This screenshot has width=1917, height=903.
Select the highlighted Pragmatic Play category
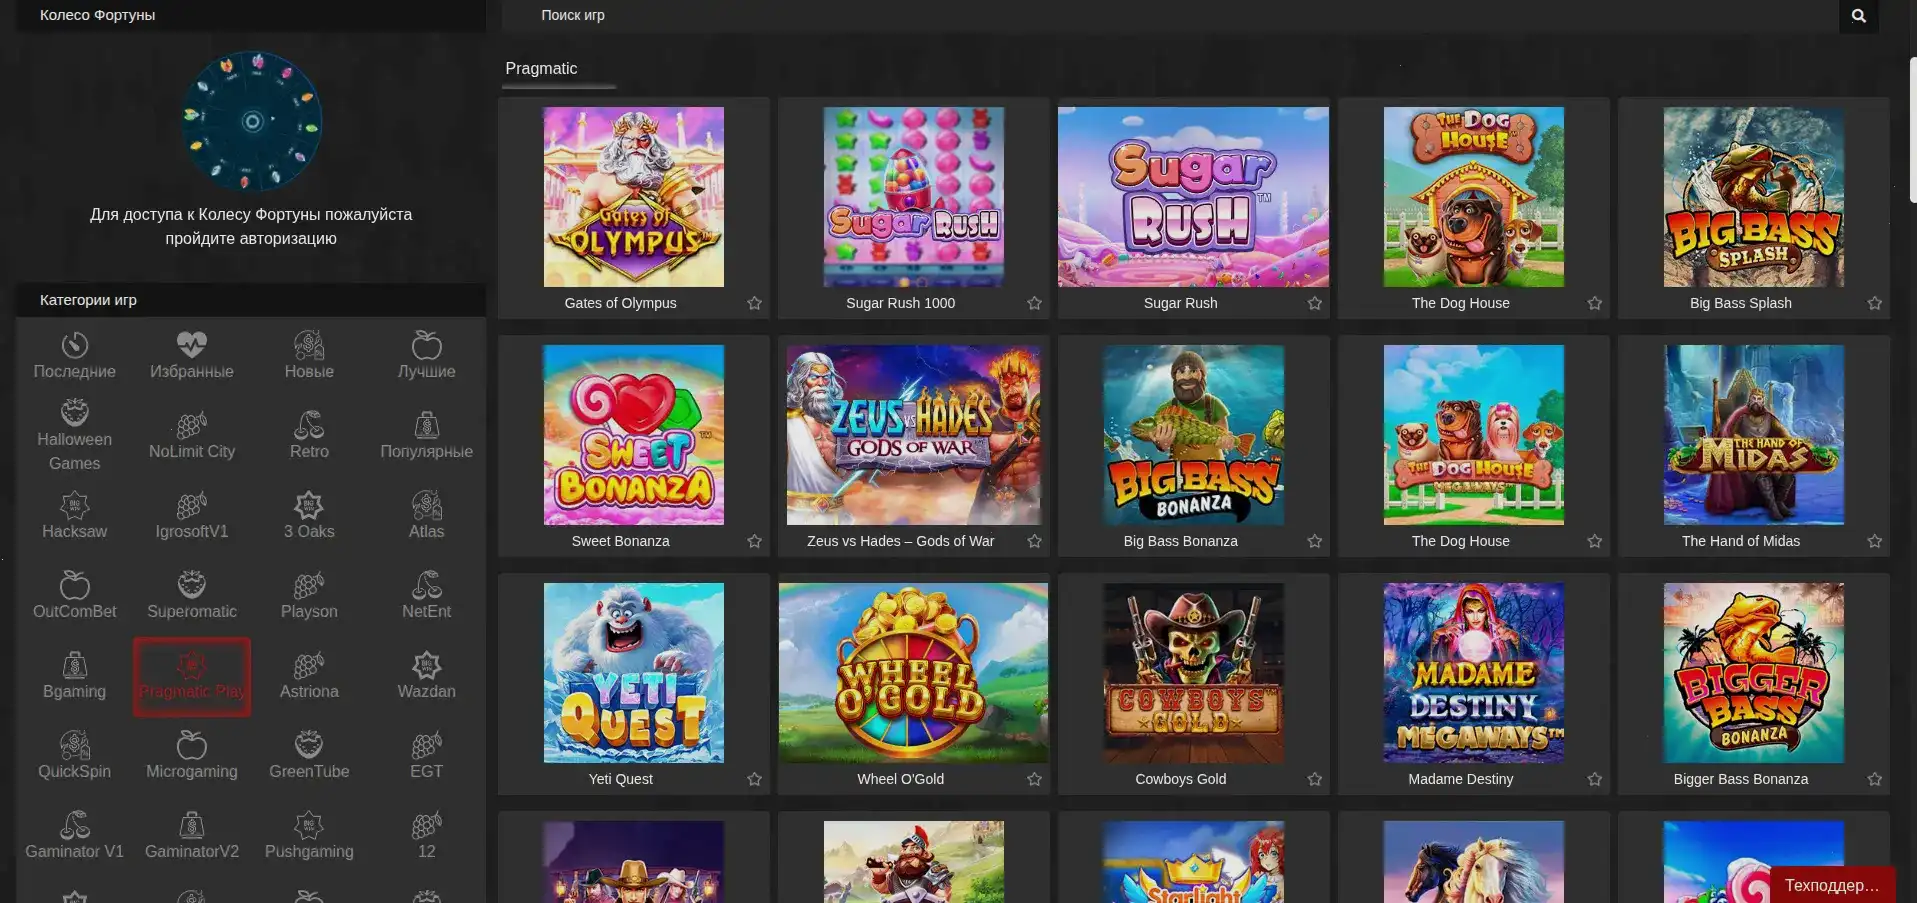pos(191,677)
